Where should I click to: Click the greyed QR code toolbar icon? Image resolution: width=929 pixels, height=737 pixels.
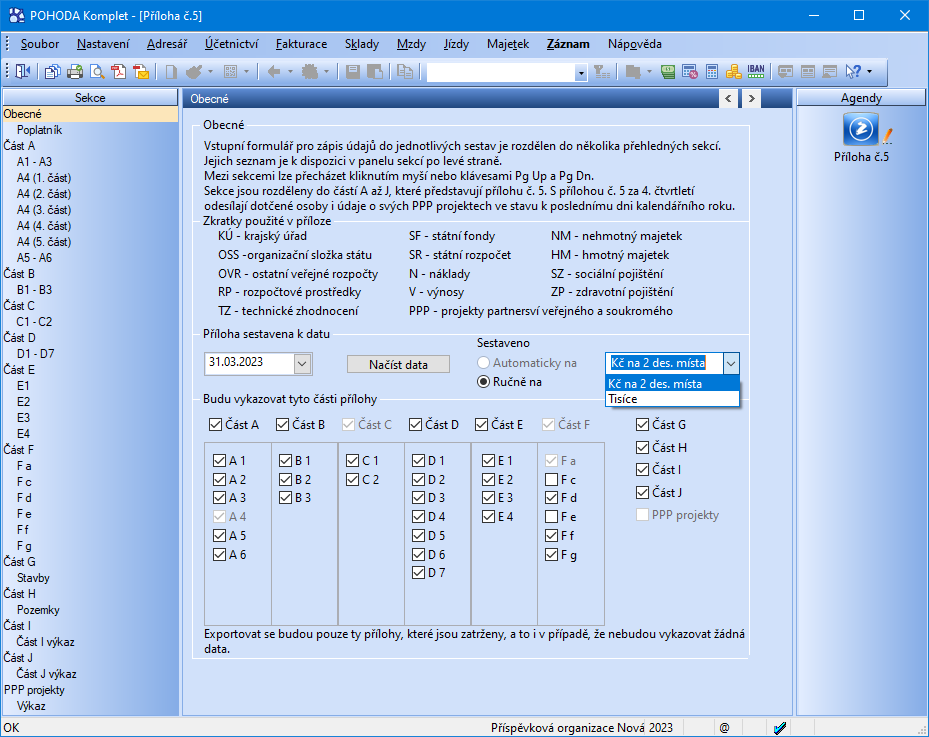point(230,72)
